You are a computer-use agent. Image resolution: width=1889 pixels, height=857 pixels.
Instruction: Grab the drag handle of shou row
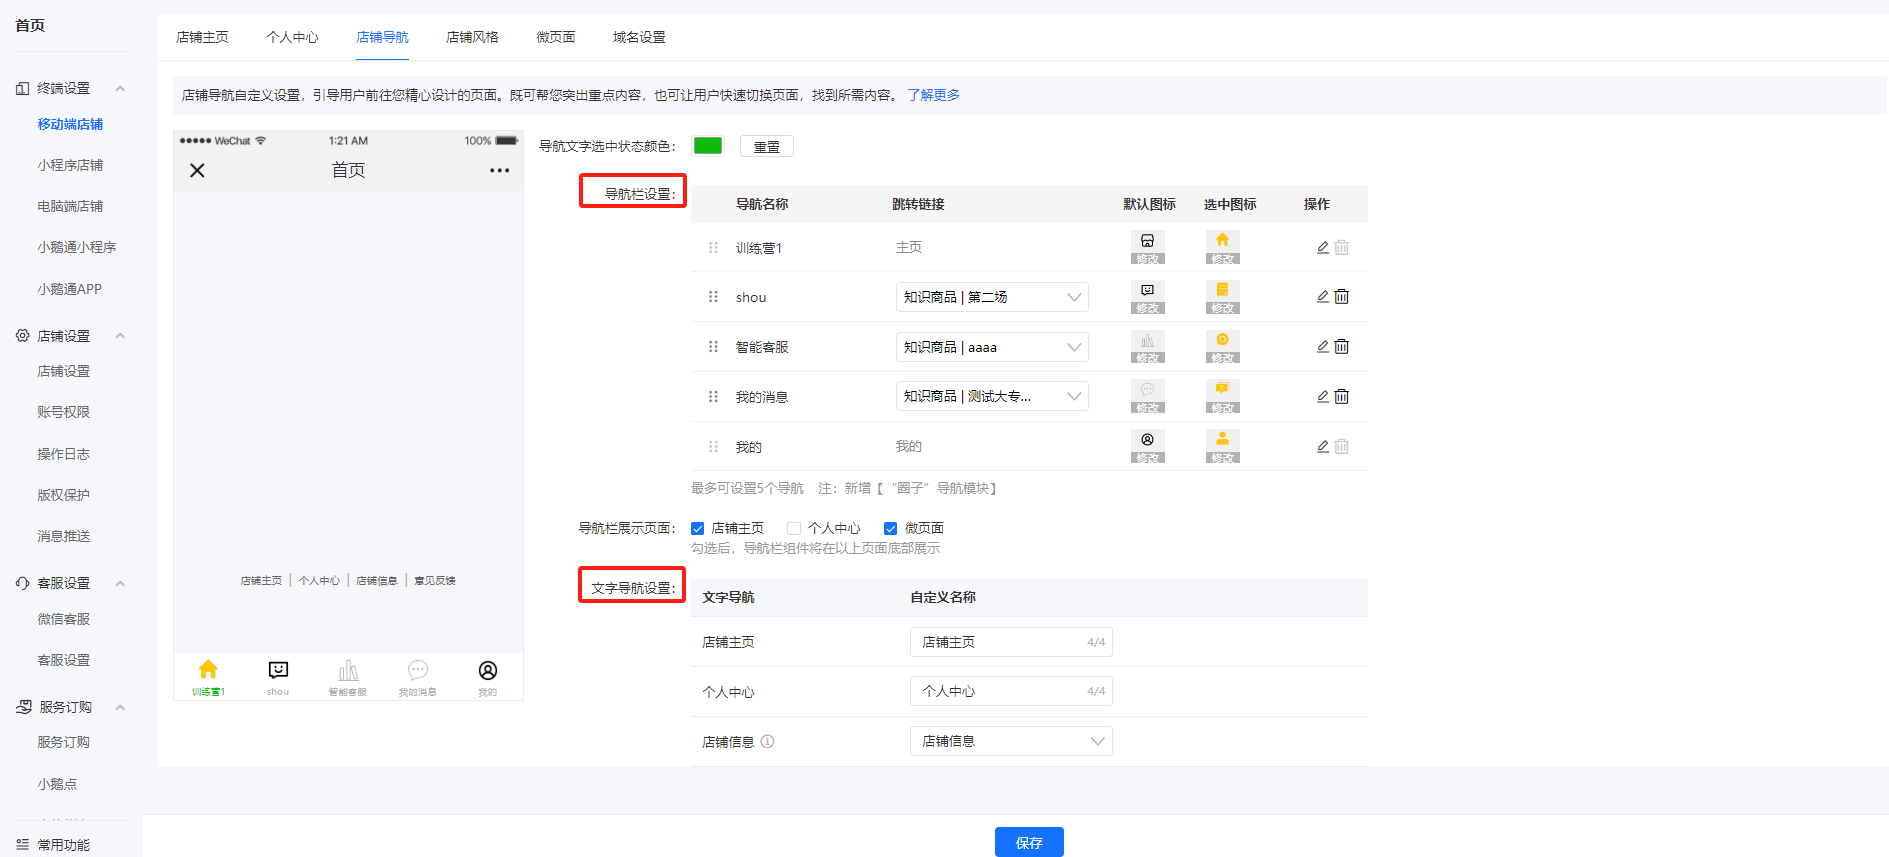pyautogui.click(x=713, y=297)
